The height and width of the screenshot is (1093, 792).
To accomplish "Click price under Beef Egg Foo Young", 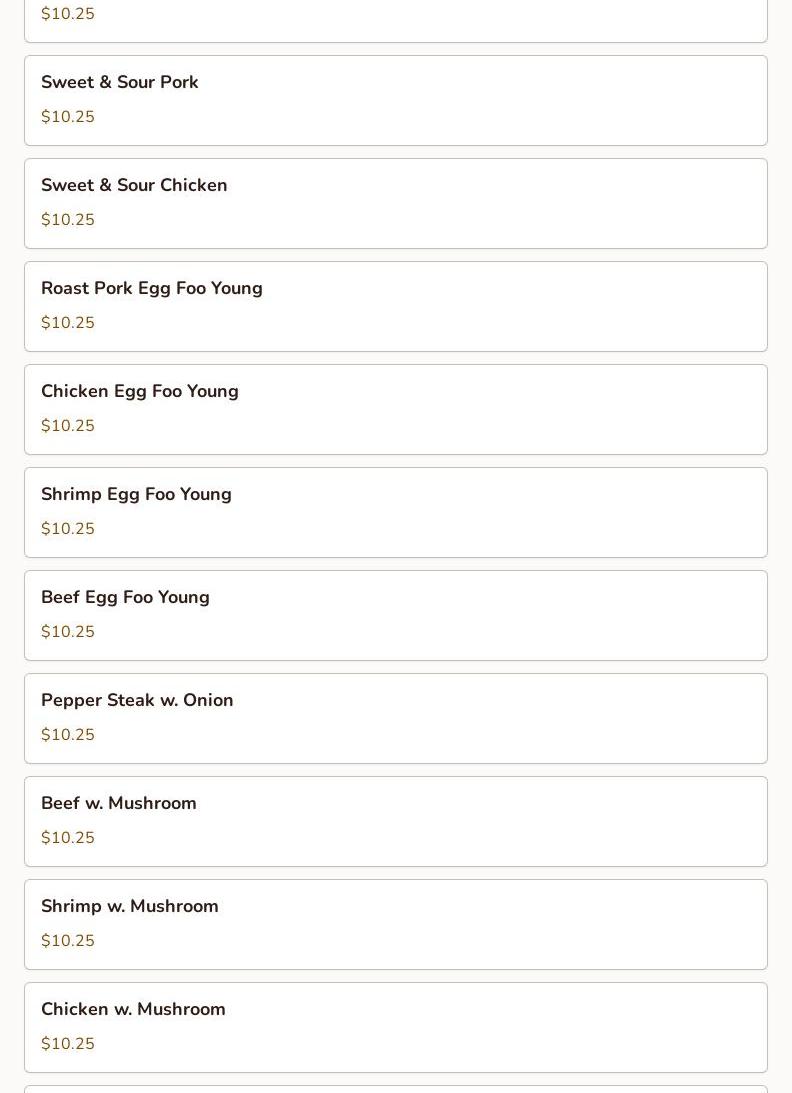I will [x=68, y=632].
